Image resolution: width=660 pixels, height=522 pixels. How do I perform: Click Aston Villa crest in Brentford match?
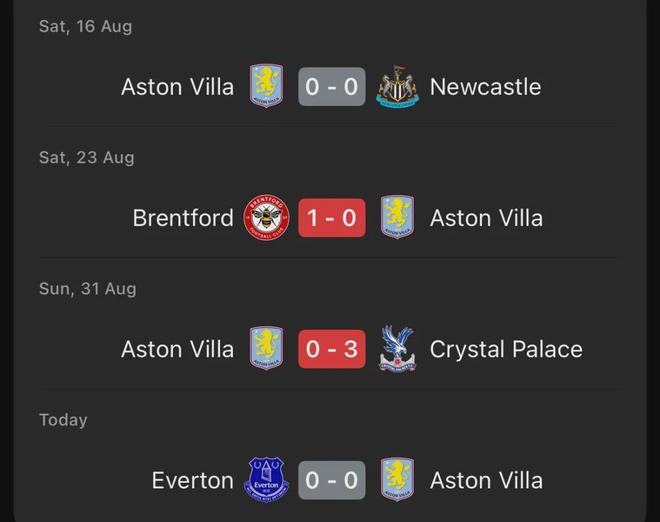397,218
